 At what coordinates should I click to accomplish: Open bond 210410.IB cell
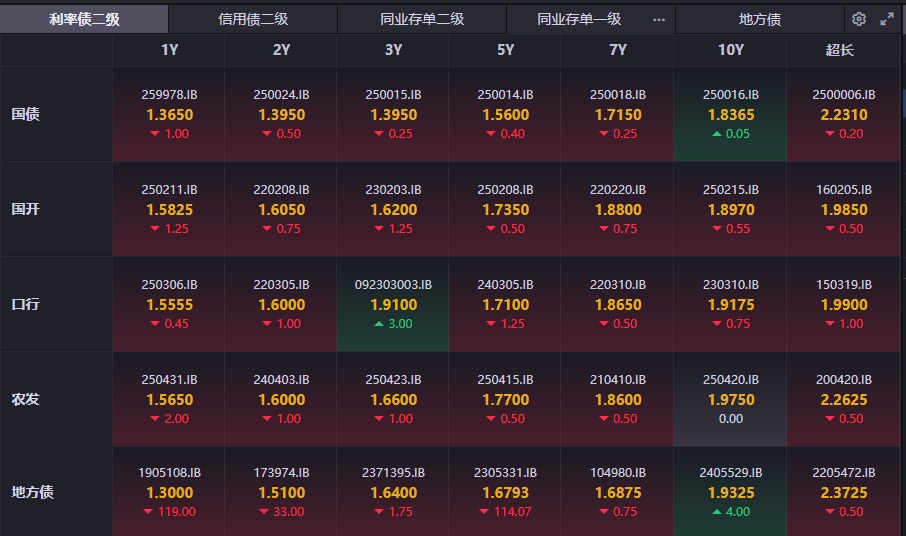click(618, 399)
